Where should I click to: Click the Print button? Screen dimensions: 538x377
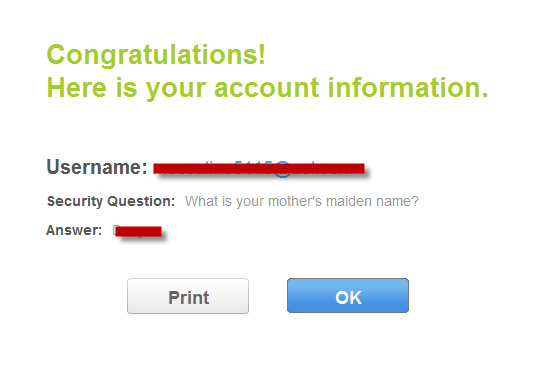coord(188,296)
